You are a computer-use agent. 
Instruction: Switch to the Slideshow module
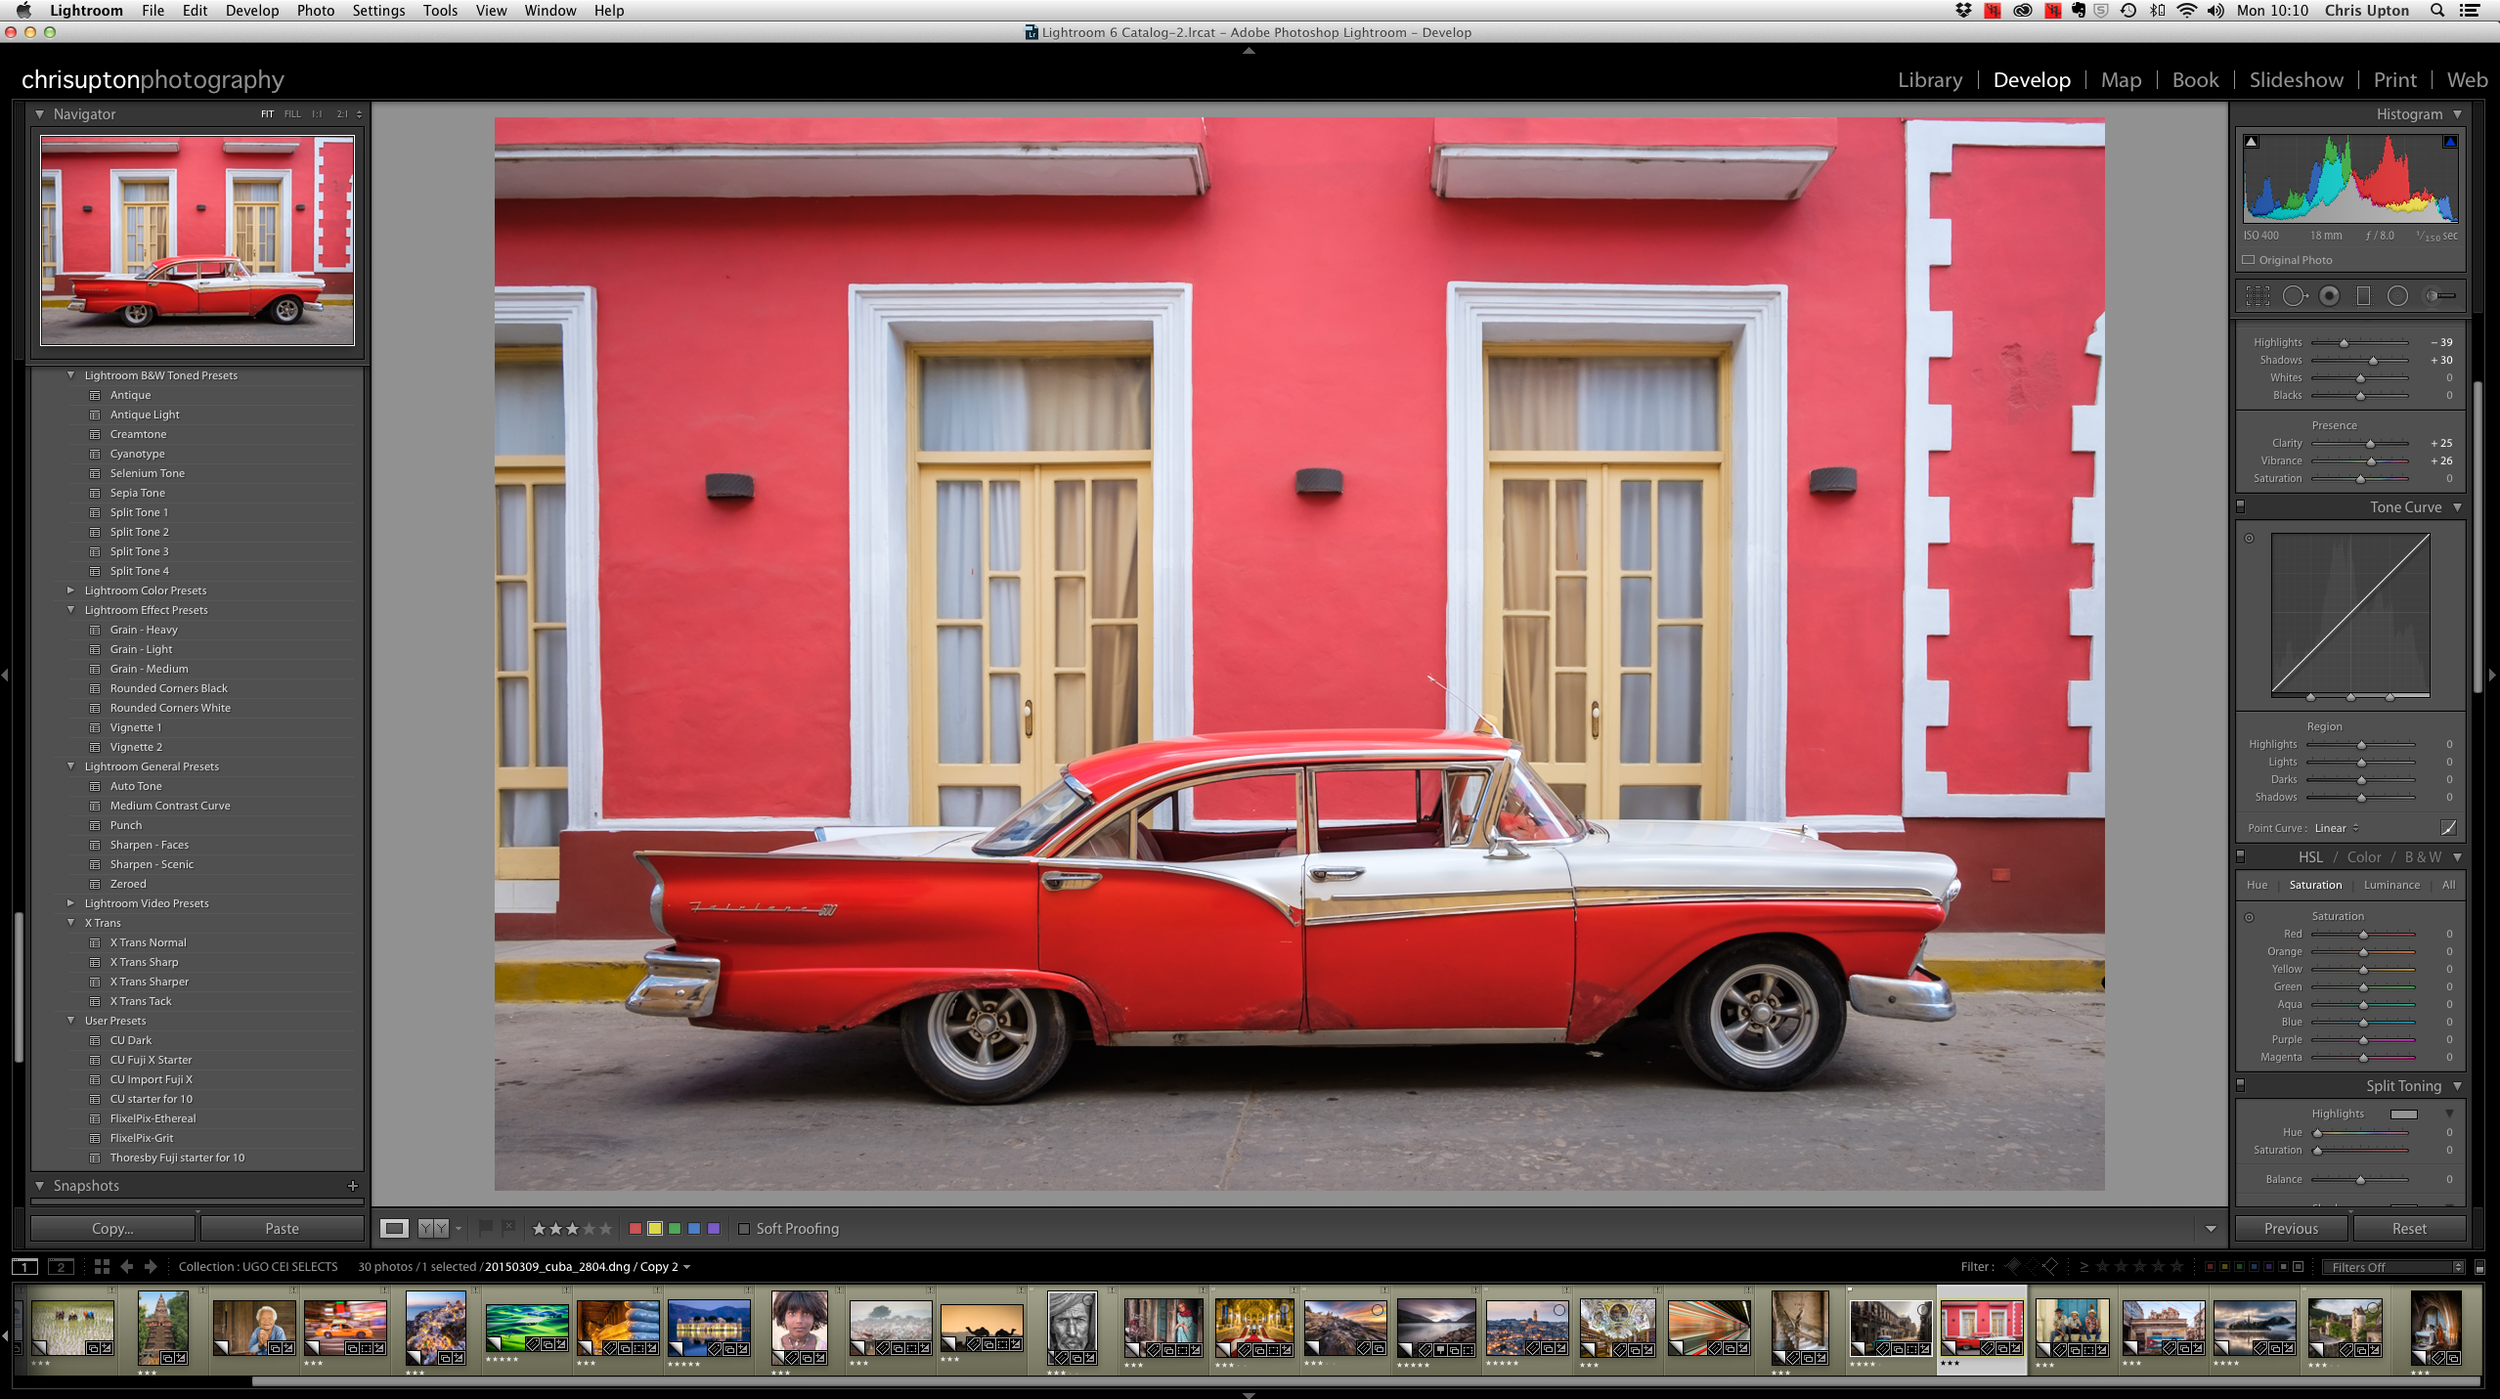point(2296,80)
